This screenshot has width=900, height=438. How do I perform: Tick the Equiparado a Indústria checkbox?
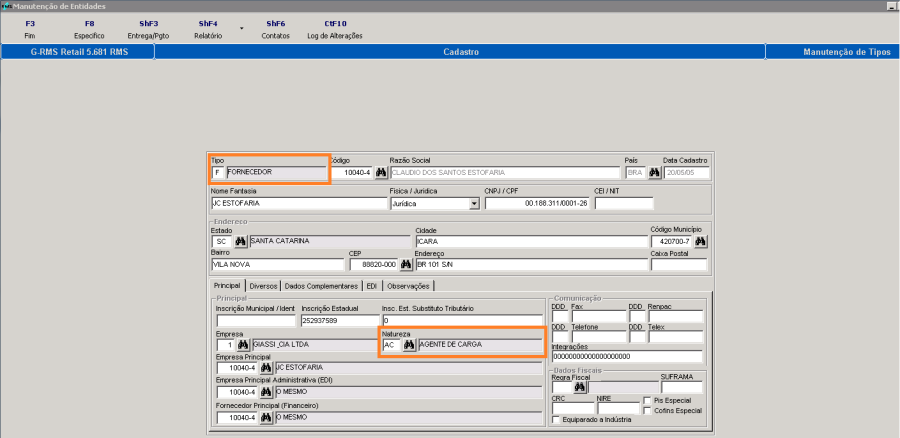555,420
